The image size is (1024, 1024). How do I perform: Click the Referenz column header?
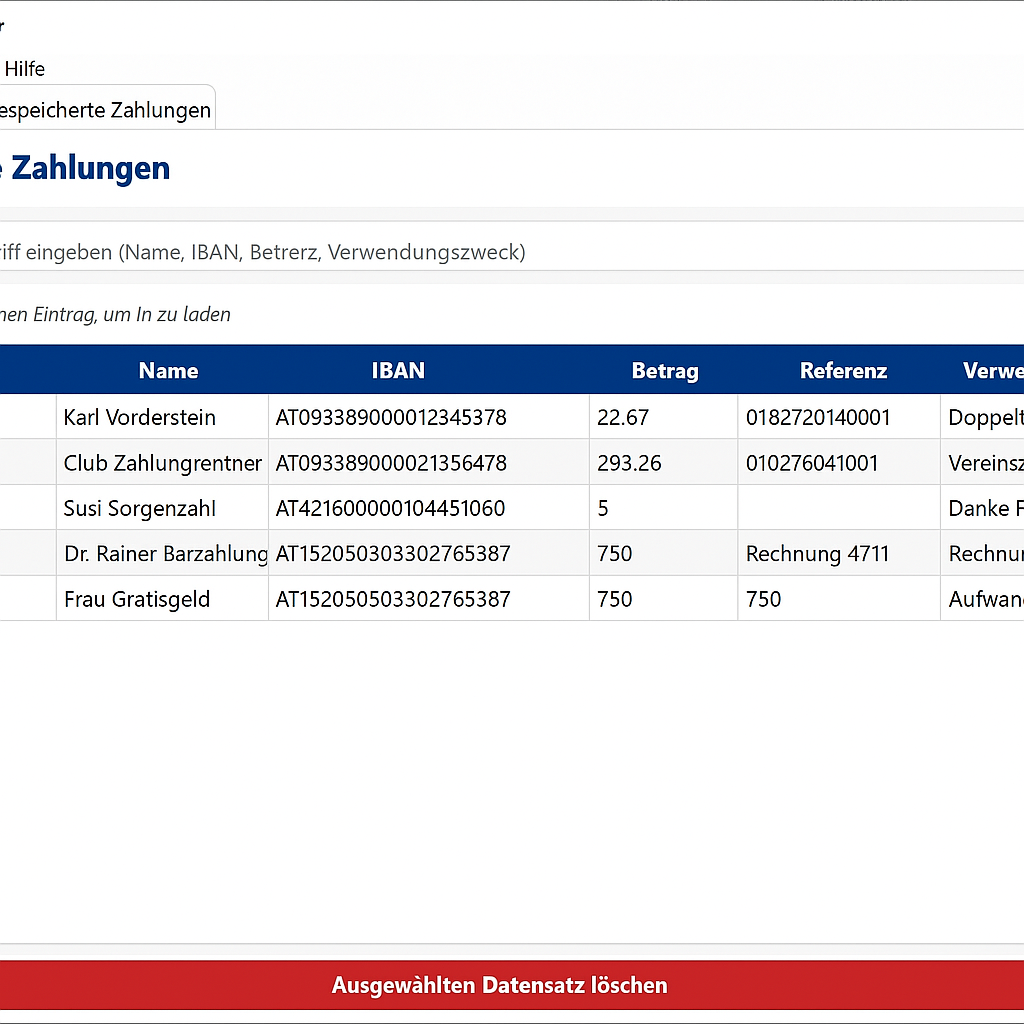(843, 371)
